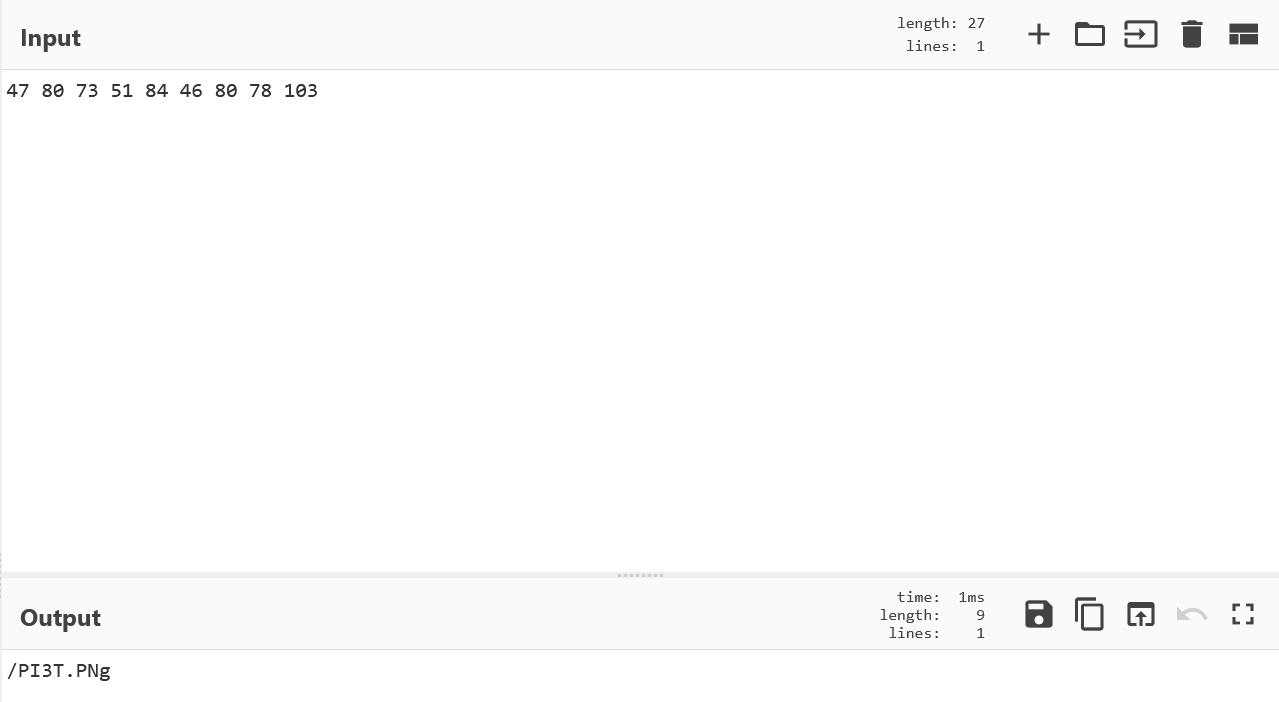Clear input and output with trash icon
The width and height of the screenshot is (1279, 702).
point(1192,35)
